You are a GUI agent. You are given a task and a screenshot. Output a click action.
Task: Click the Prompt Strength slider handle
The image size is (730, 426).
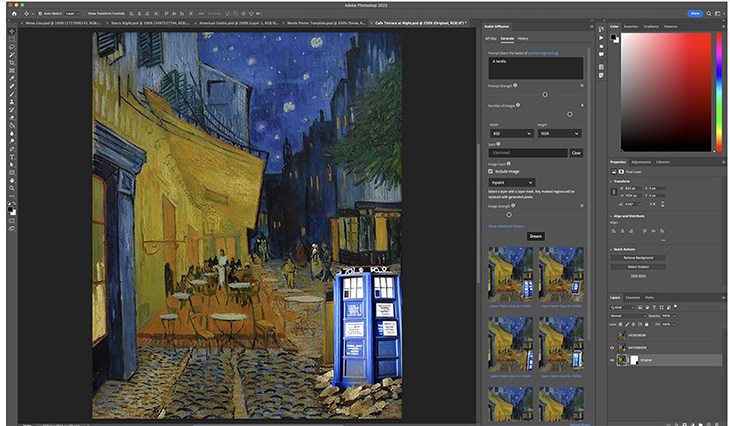click(x=545, y=95)
